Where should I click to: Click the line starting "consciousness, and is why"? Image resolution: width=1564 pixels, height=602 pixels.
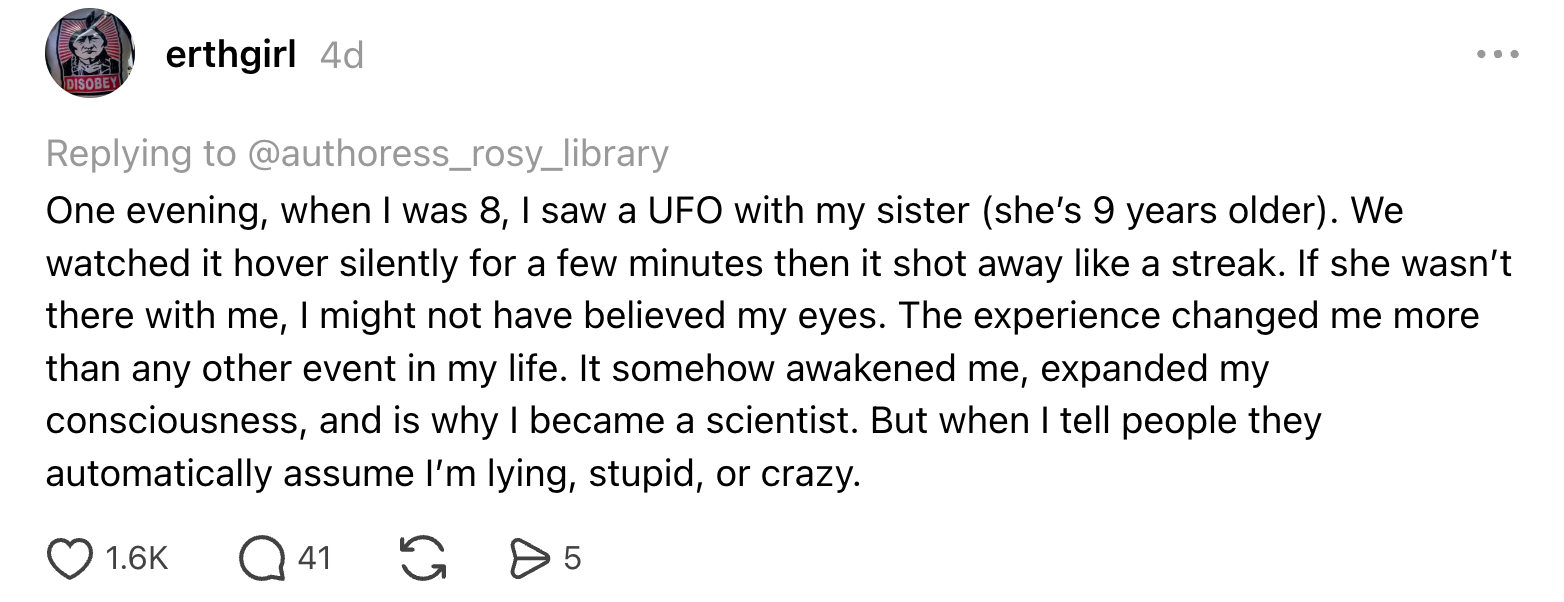683,420
